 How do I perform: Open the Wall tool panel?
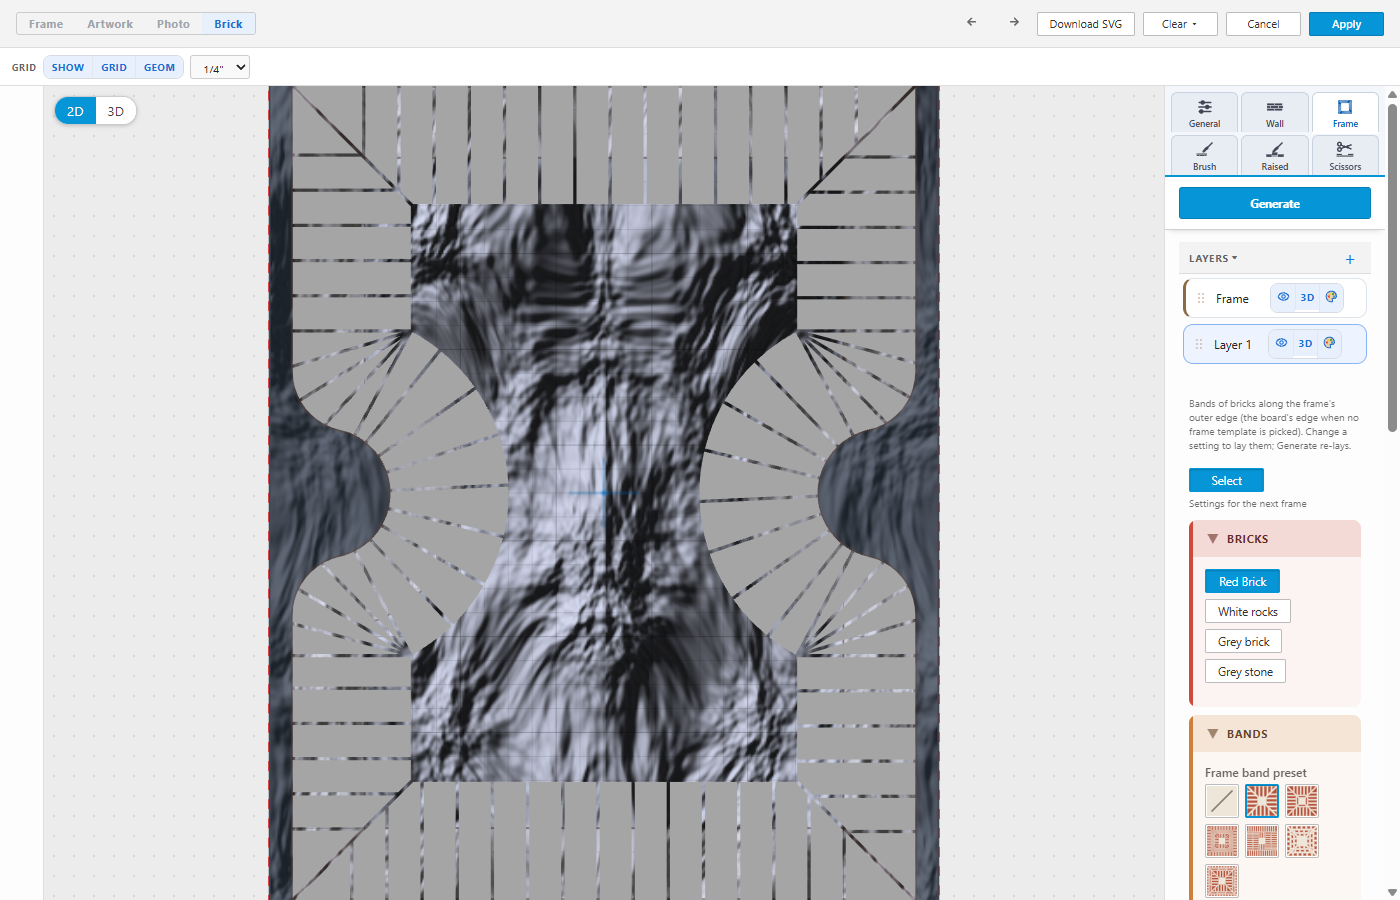point(1275,113)
